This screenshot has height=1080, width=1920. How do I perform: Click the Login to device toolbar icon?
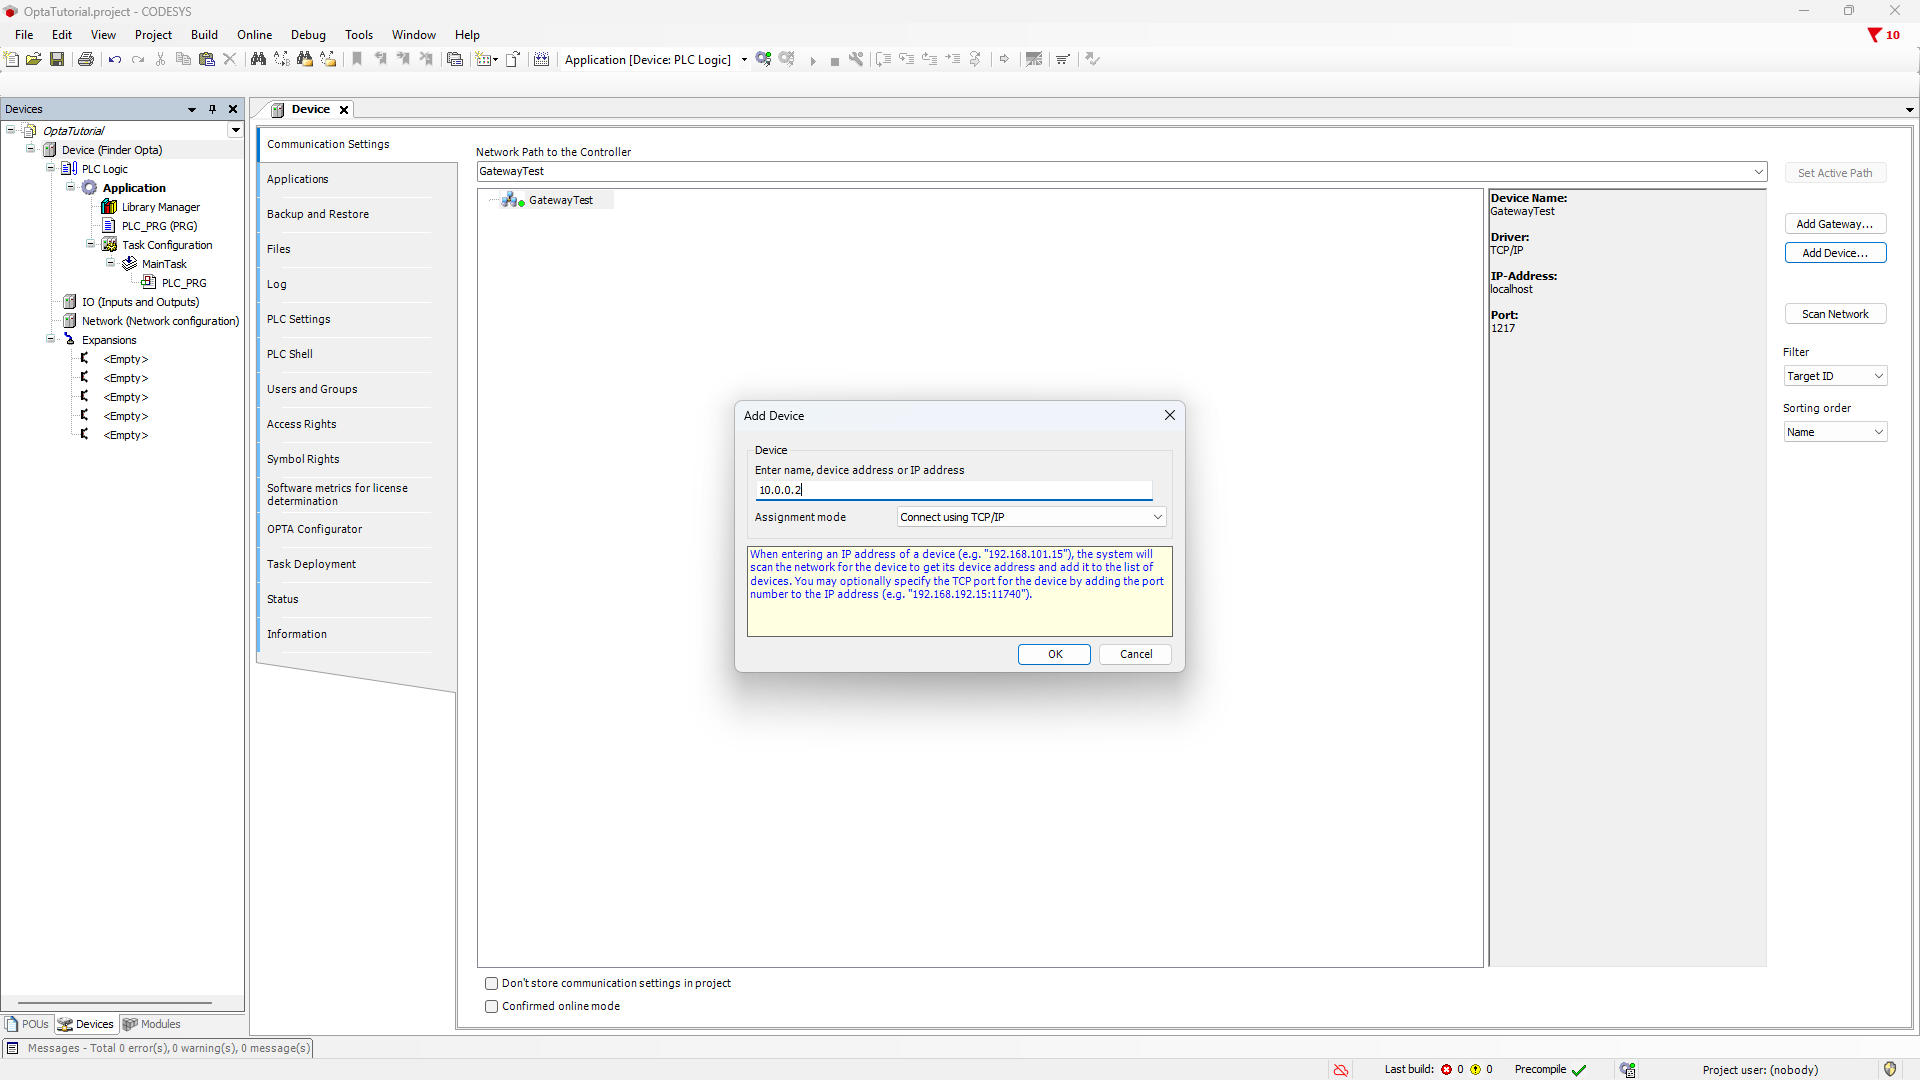coord(764,60)
